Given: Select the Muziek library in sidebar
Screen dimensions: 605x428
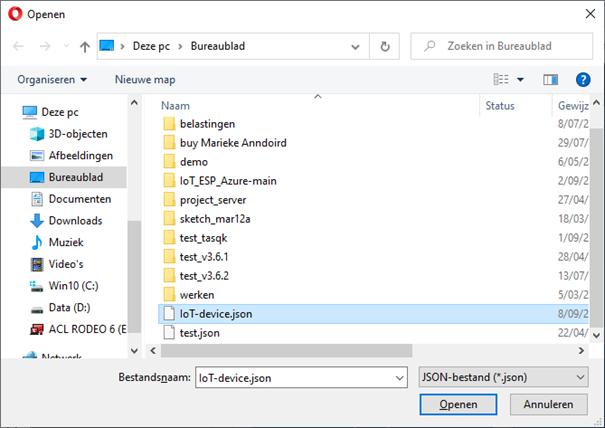Looking at the screenshot, I should coord(66,242).
